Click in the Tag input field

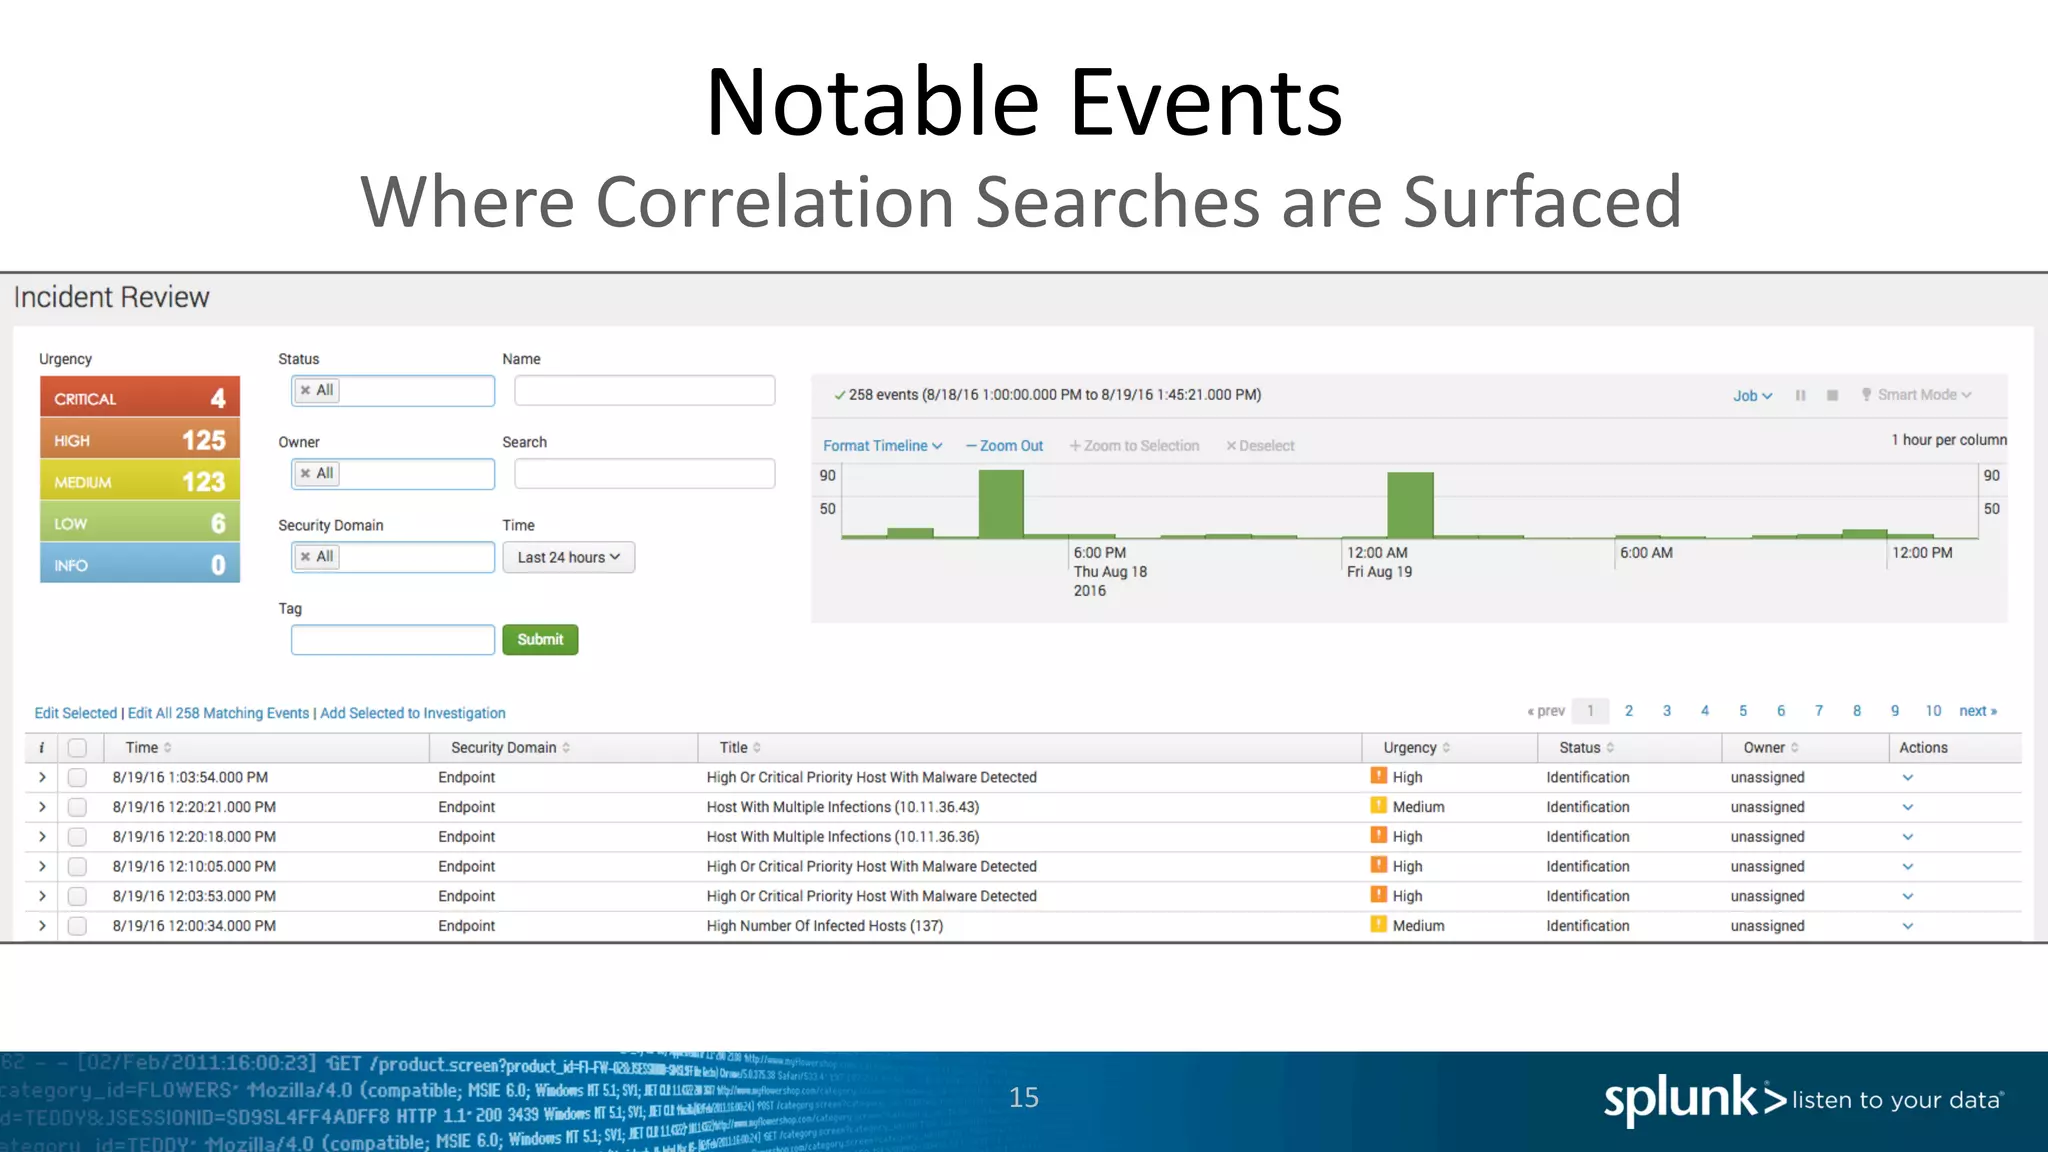(x=393, y=640)
